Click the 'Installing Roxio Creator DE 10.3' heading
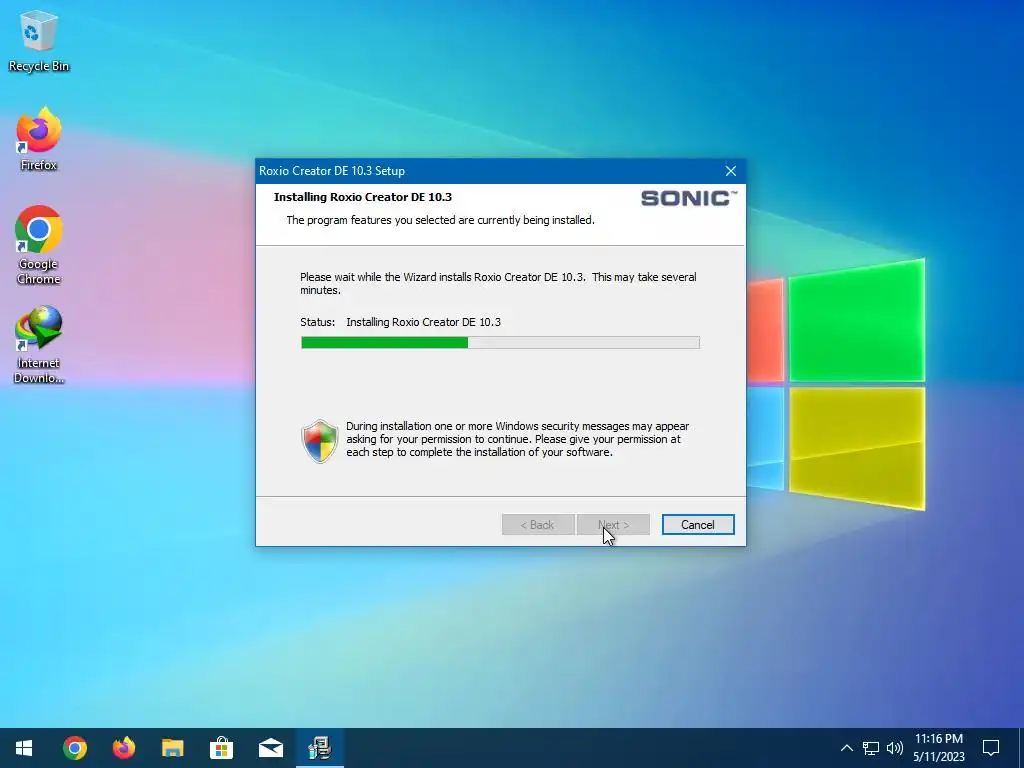Screen dimensions: 1024x768 point(362,197)
